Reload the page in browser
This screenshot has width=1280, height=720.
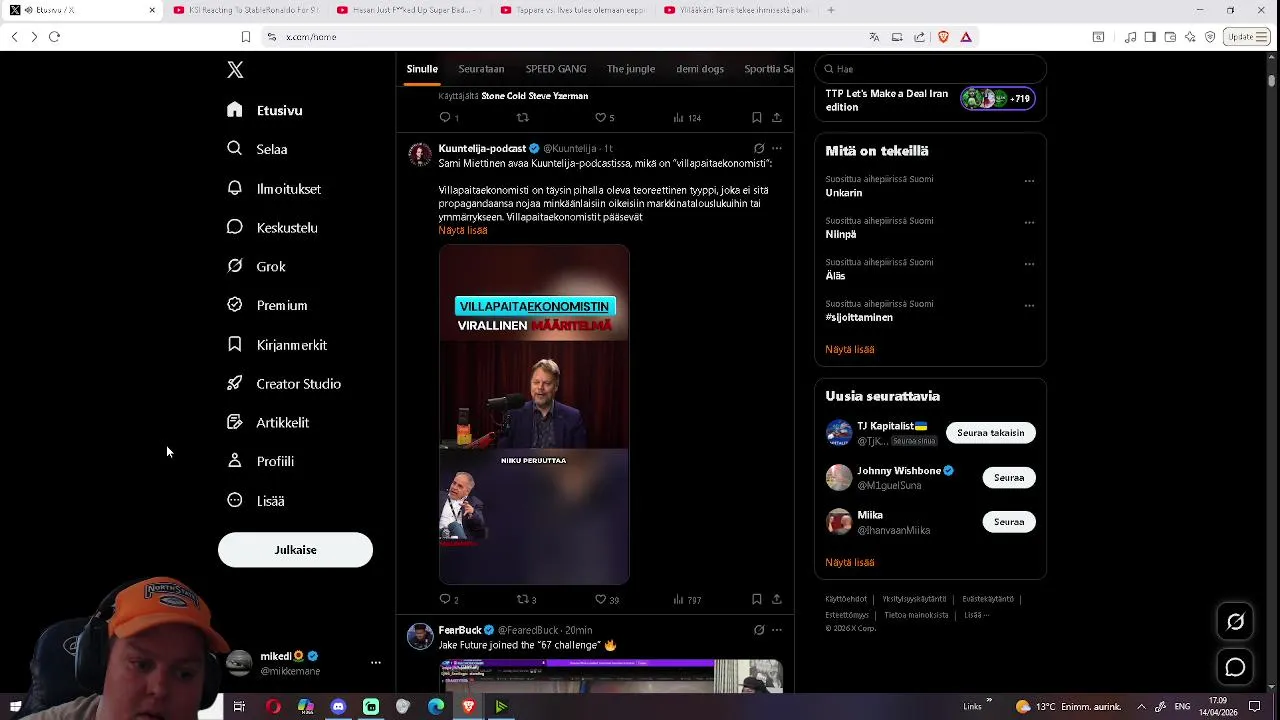(x=54, y=37)
